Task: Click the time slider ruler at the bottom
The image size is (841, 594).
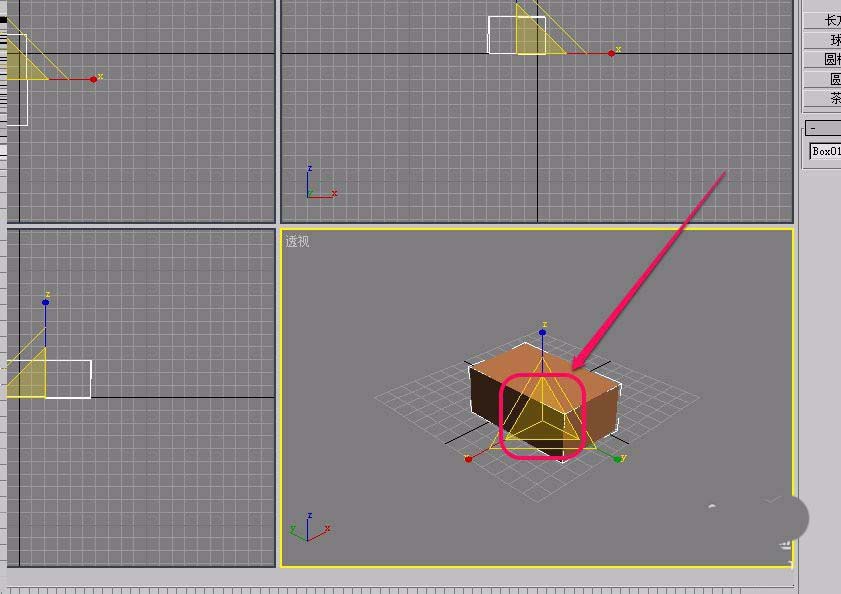Action: point(400,588)
